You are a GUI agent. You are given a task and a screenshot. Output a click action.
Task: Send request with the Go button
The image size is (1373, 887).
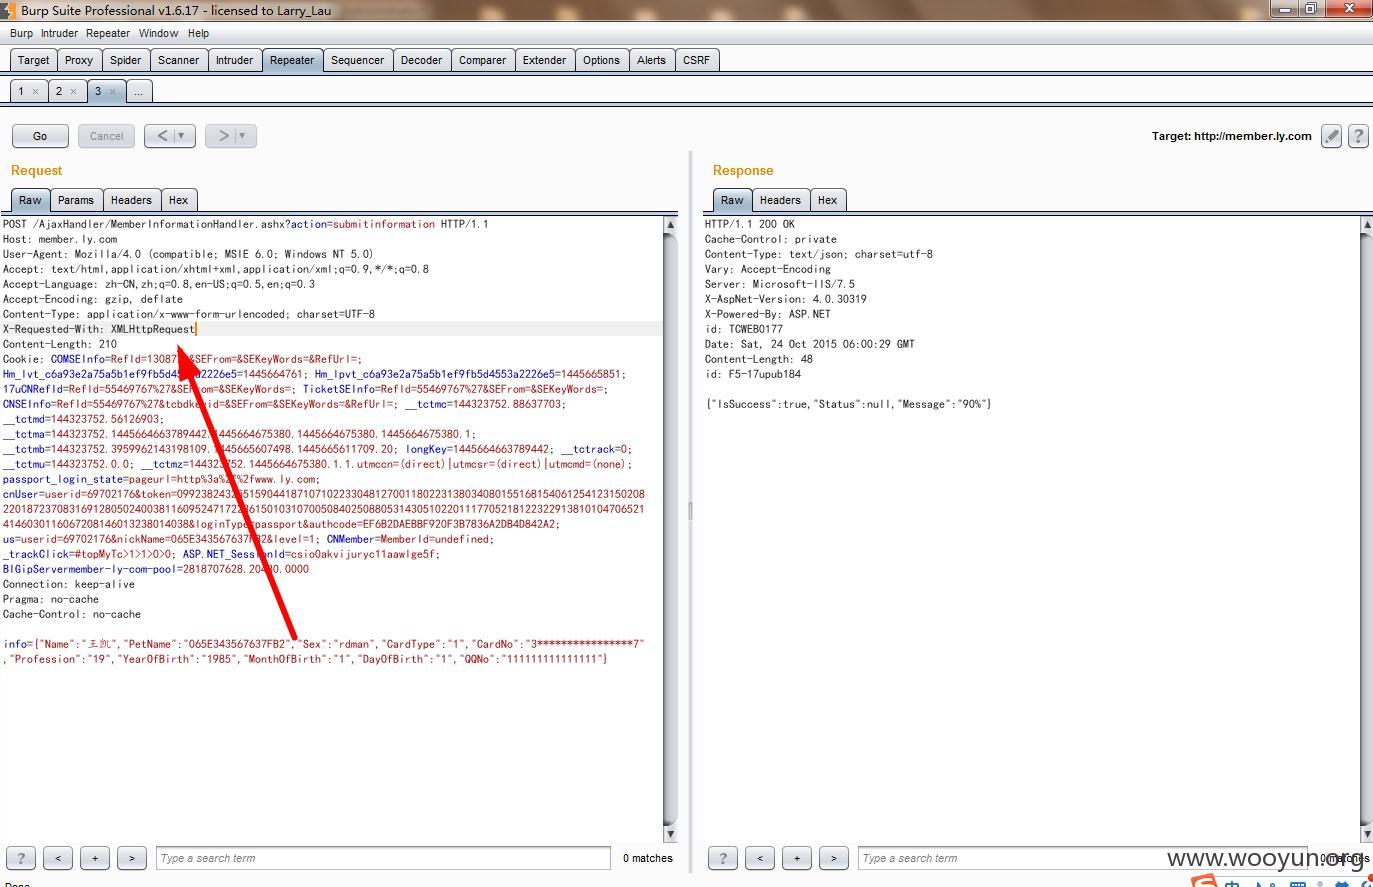[x=40, y=136]
